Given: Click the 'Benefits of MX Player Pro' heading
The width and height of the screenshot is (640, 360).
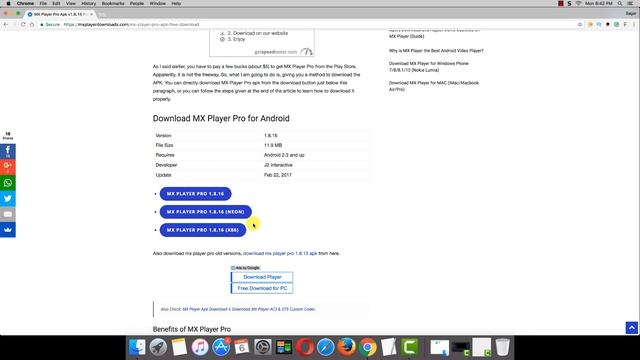Looking at the screenshot, I should tap(192, 329).
